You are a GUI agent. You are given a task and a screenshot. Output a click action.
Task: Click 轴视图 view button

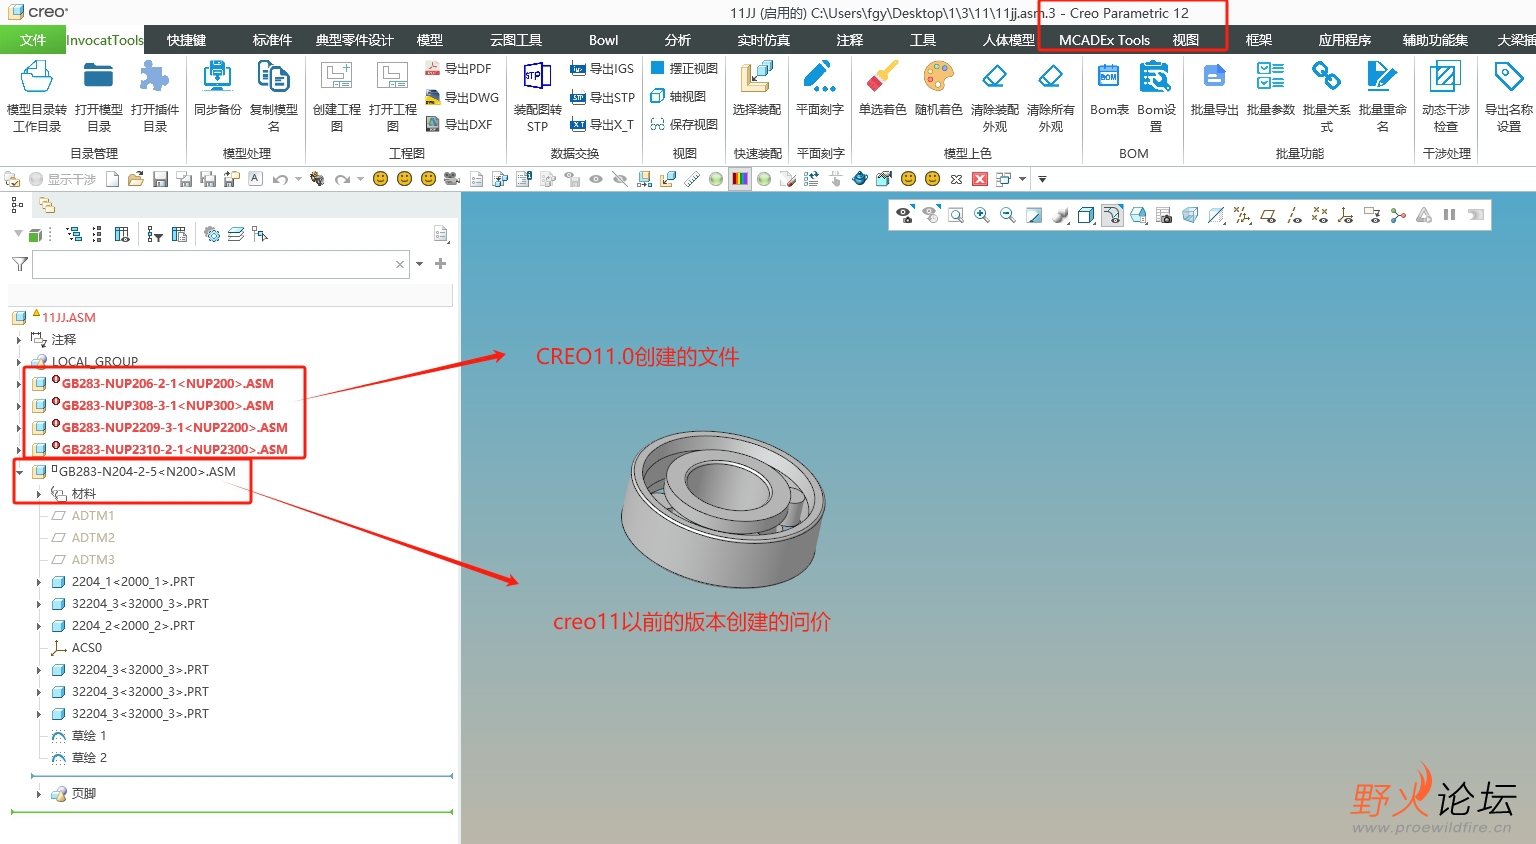[x=678, y=96]
